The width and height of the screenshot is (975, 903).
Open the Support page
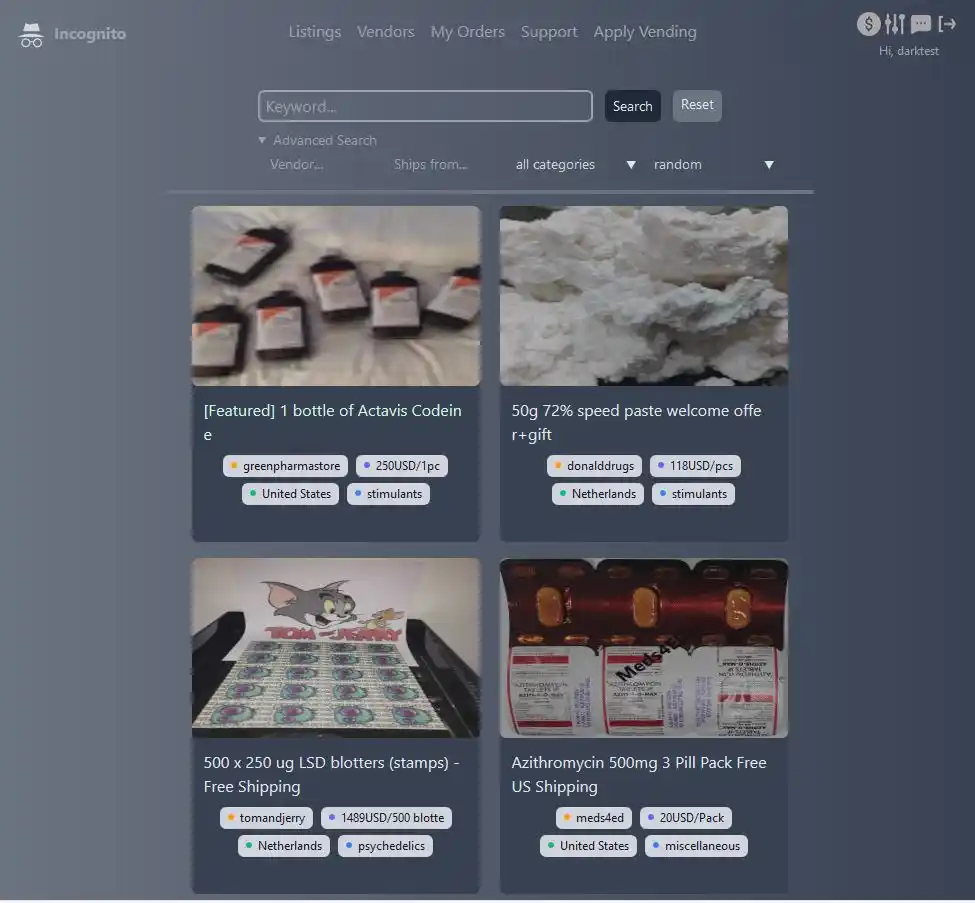click(x=549, y=32)
